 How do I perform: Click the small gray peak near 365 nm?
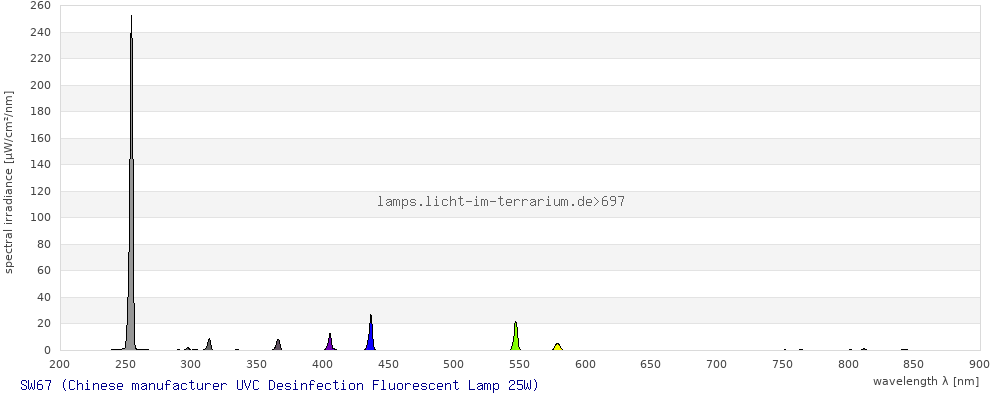click(278, 345)
